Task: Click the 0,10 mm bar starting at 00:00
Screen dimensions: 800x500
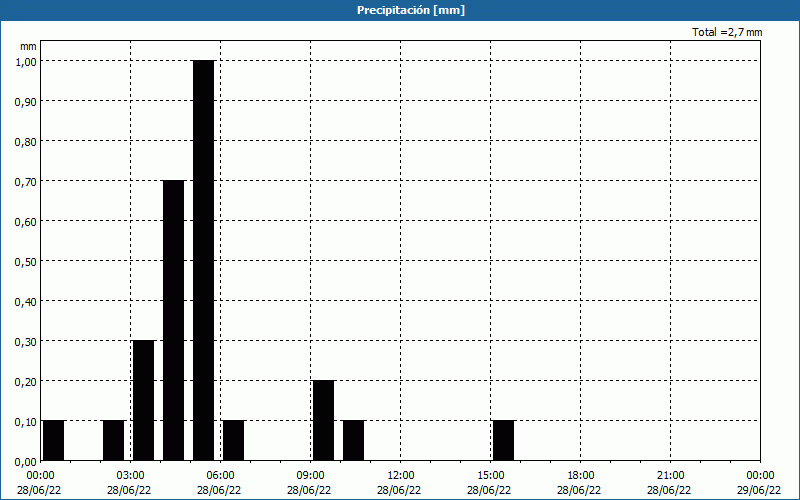Action: pos(53,440)
